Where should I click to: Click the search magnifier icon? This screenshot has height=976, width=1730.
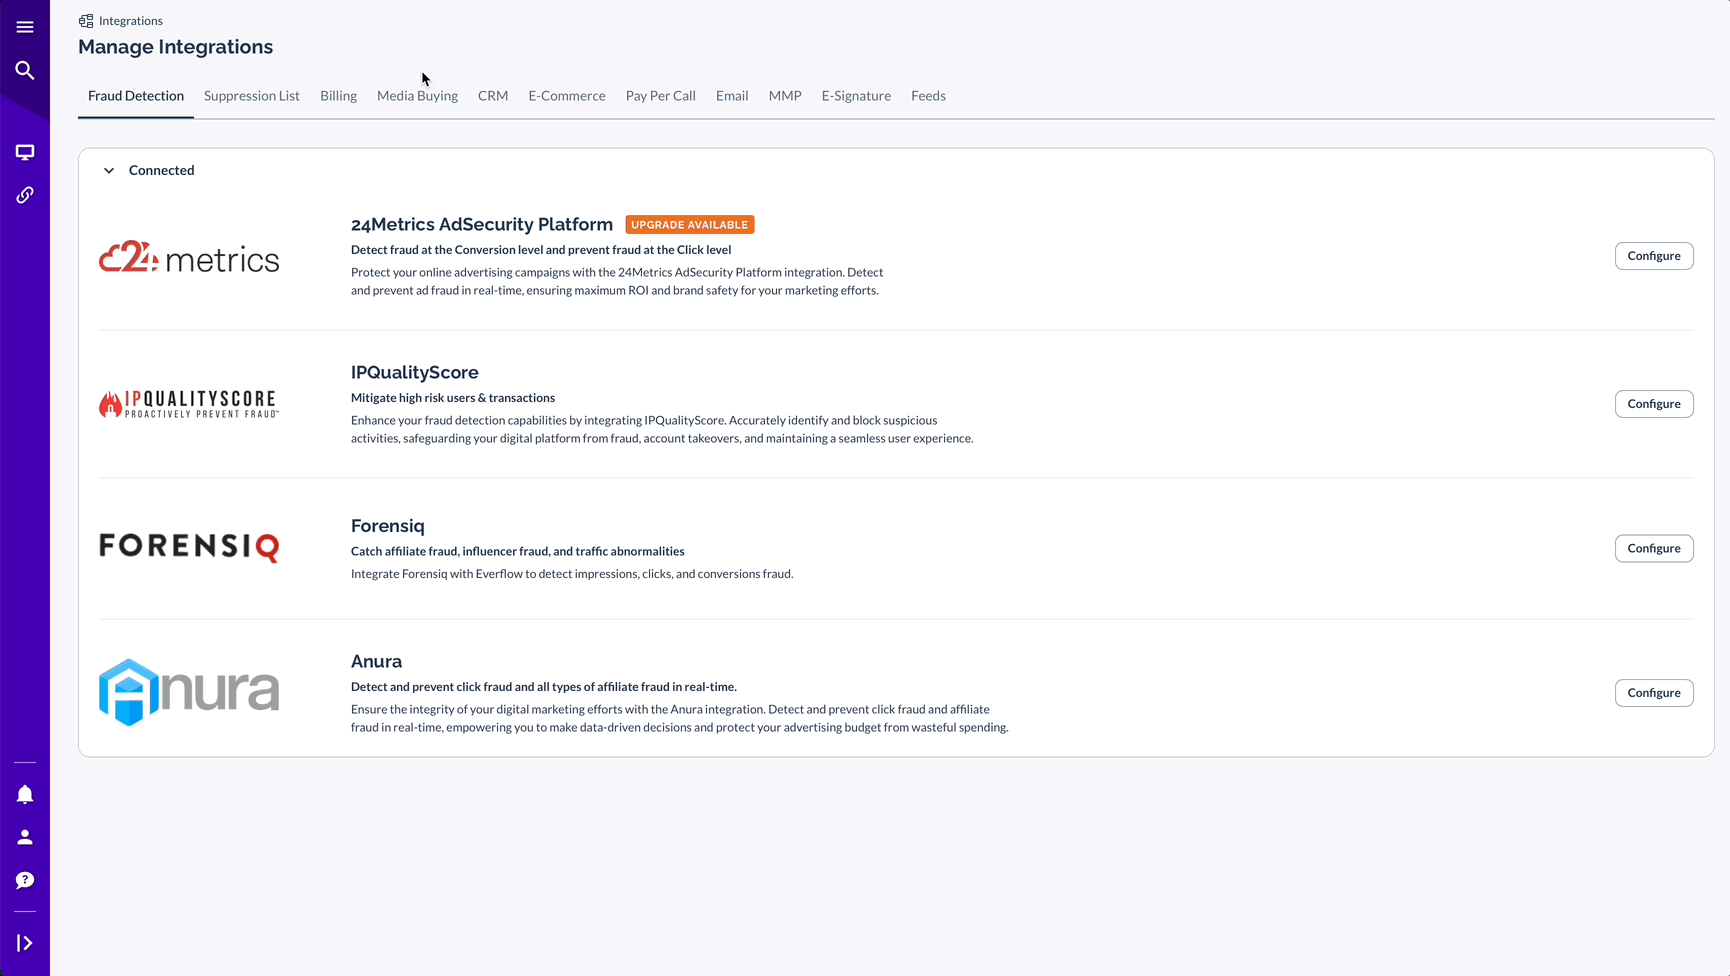click(25, 70)
